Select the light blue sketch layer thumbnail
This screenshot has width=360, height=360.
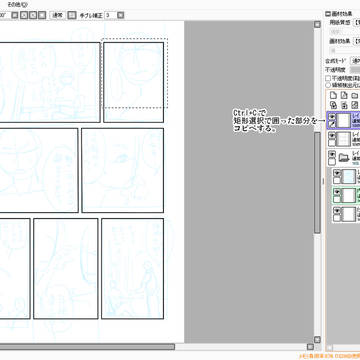(x=349, y=177)
